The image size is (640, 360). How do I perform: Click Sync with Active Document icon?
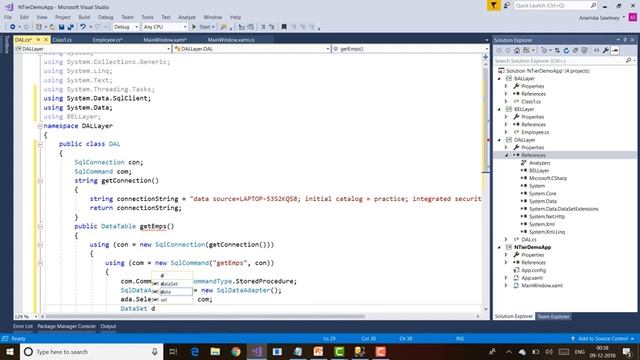[557, 51]
